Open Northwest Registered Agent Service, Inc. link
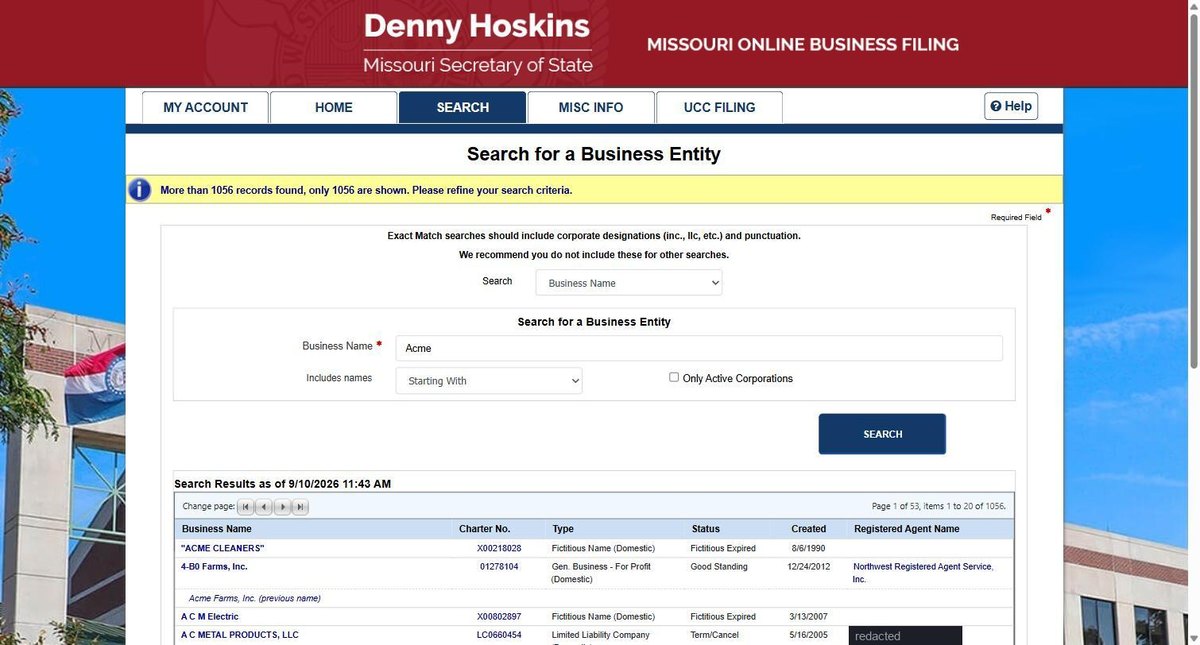The width and height of the screenshot is (1200, 645). [x=923, y=573]
